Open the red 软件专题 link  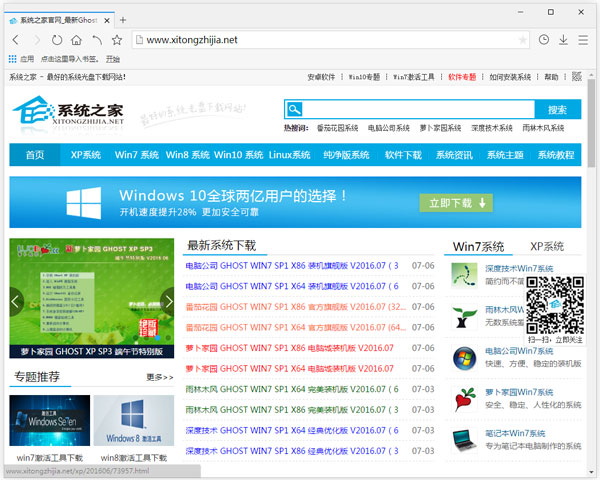pyautogui.click(x=462, y=77)
